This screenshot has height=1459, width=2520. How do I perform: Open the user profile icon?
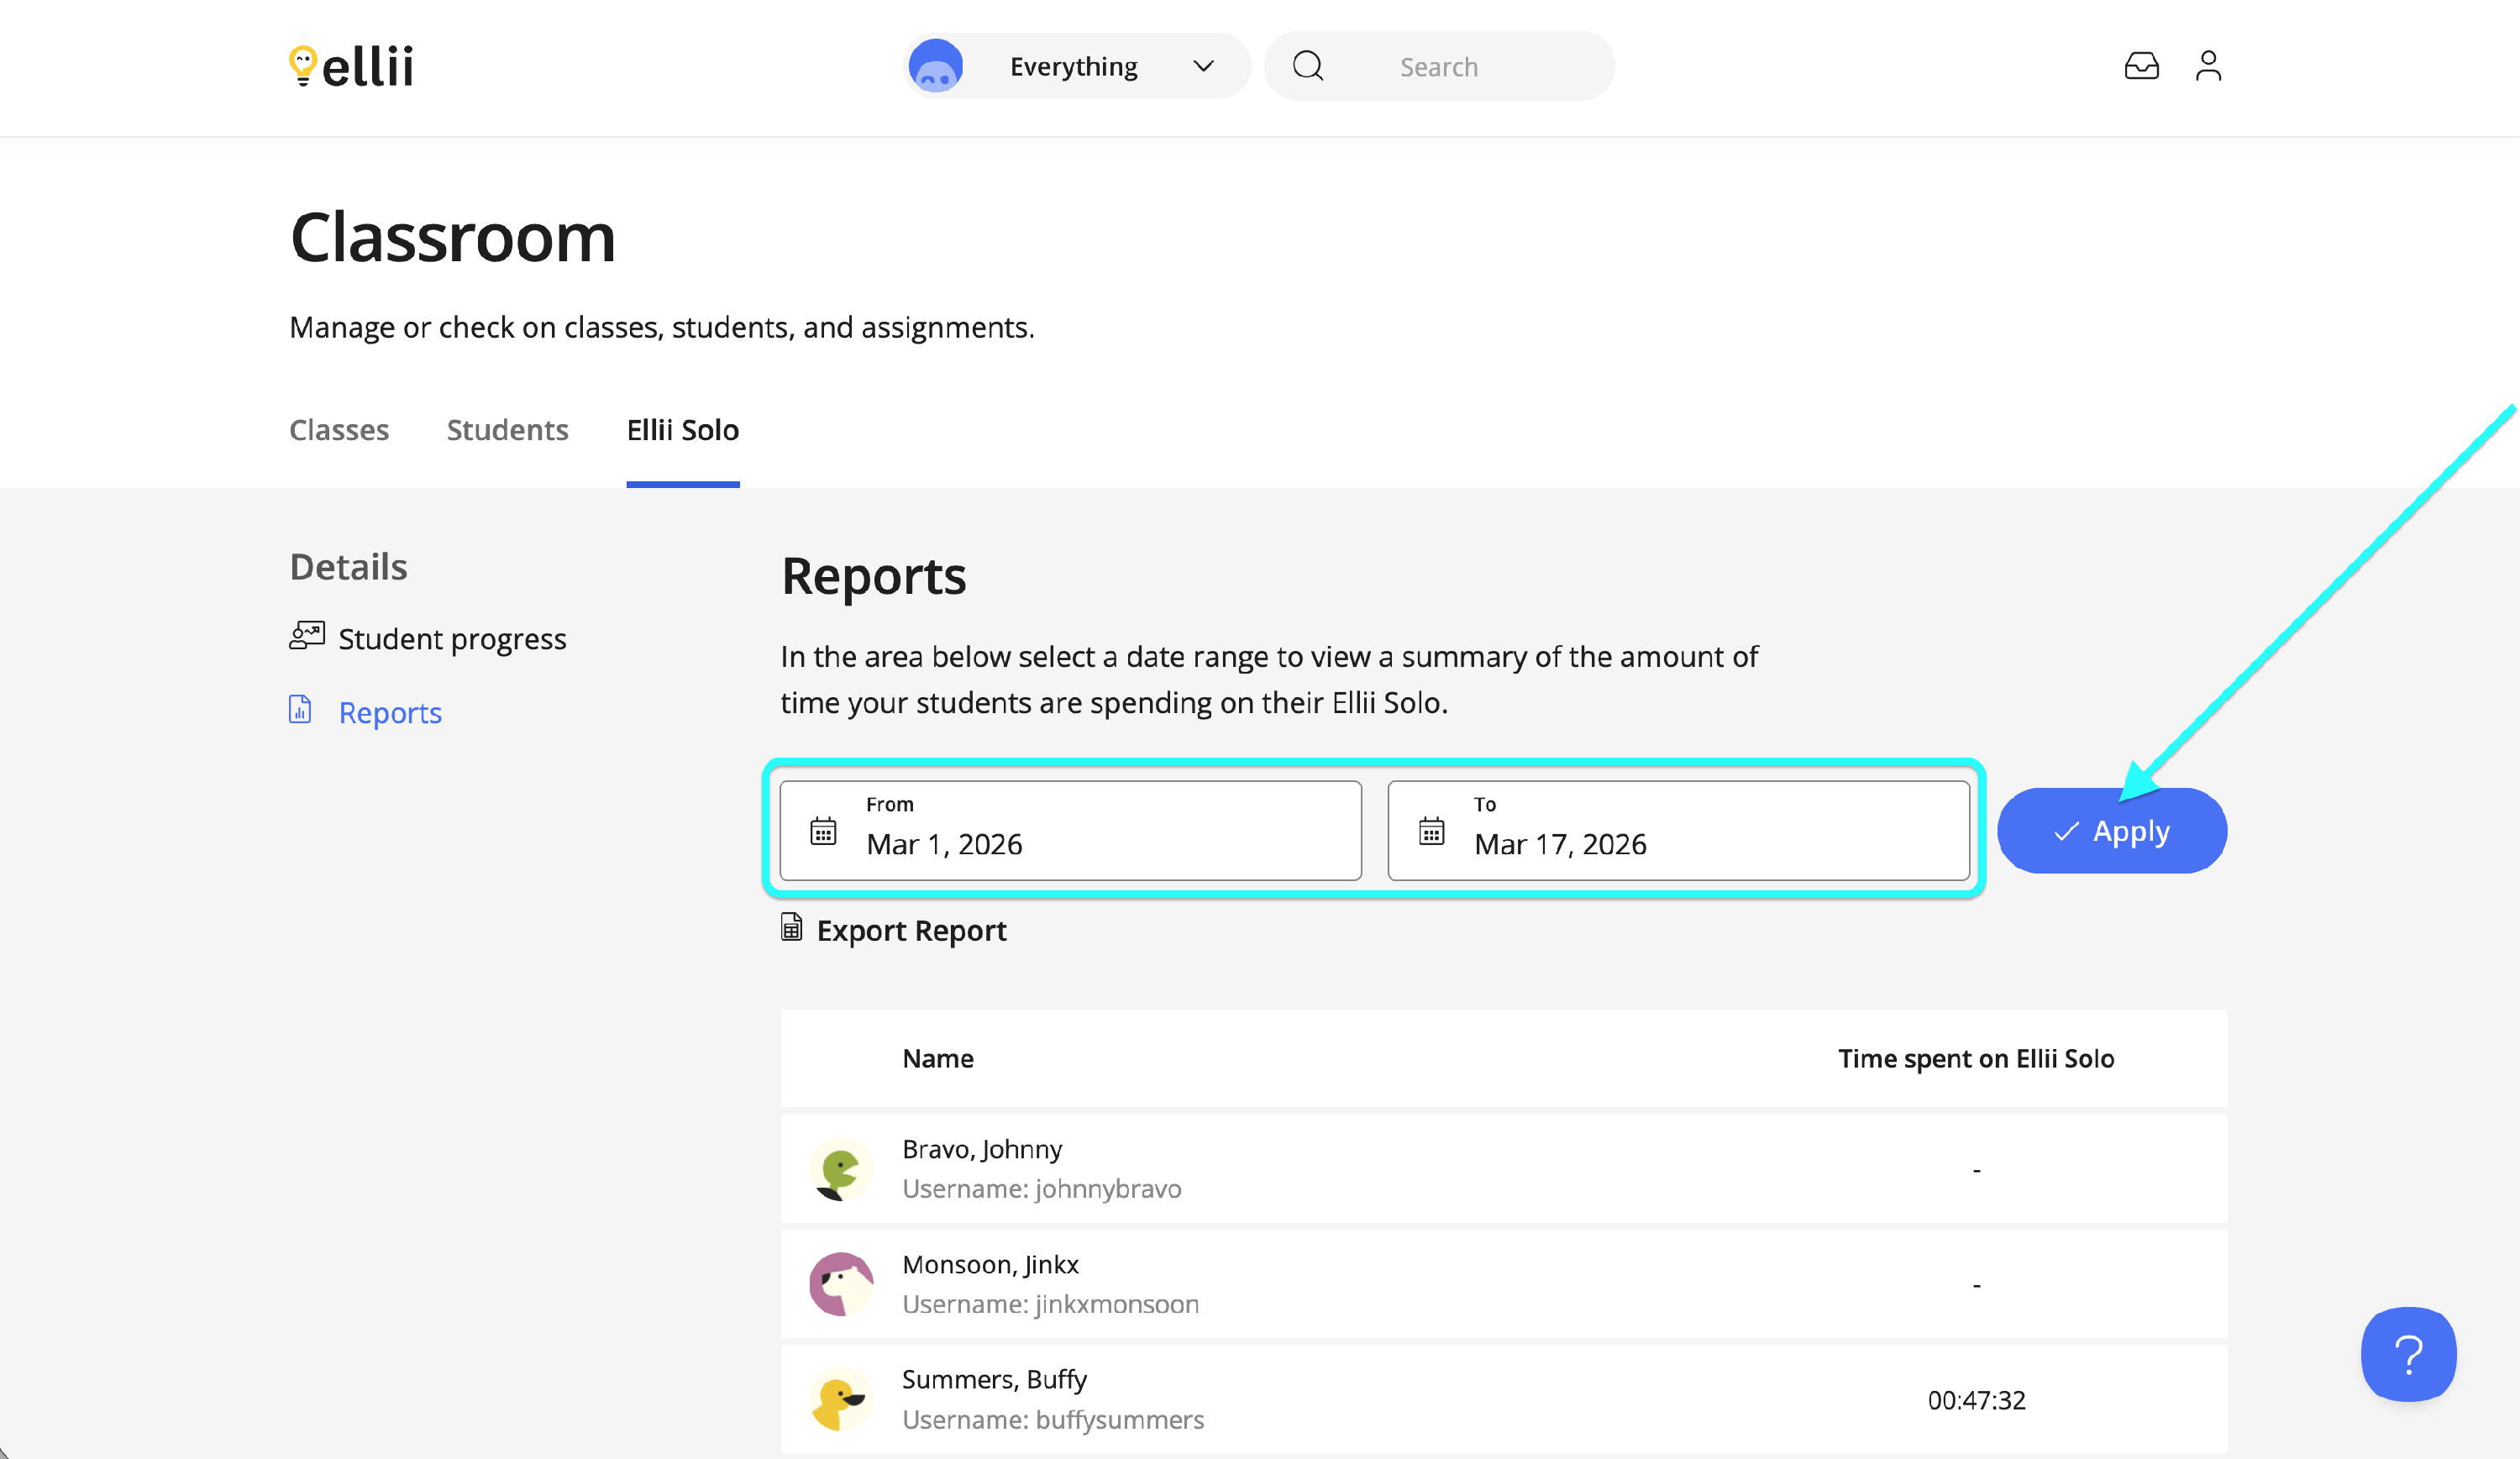tap(2208, 66)
